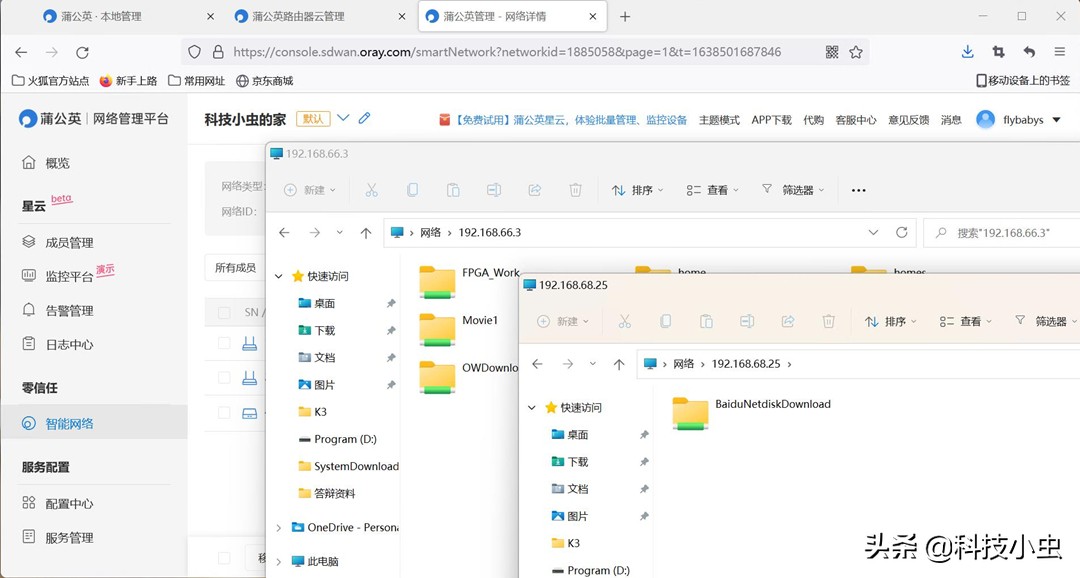Image resolution: width=1080 pixels, height=578 pixels.
Task: Open Firefox hamburger menu
Action: click(1059, 52)
